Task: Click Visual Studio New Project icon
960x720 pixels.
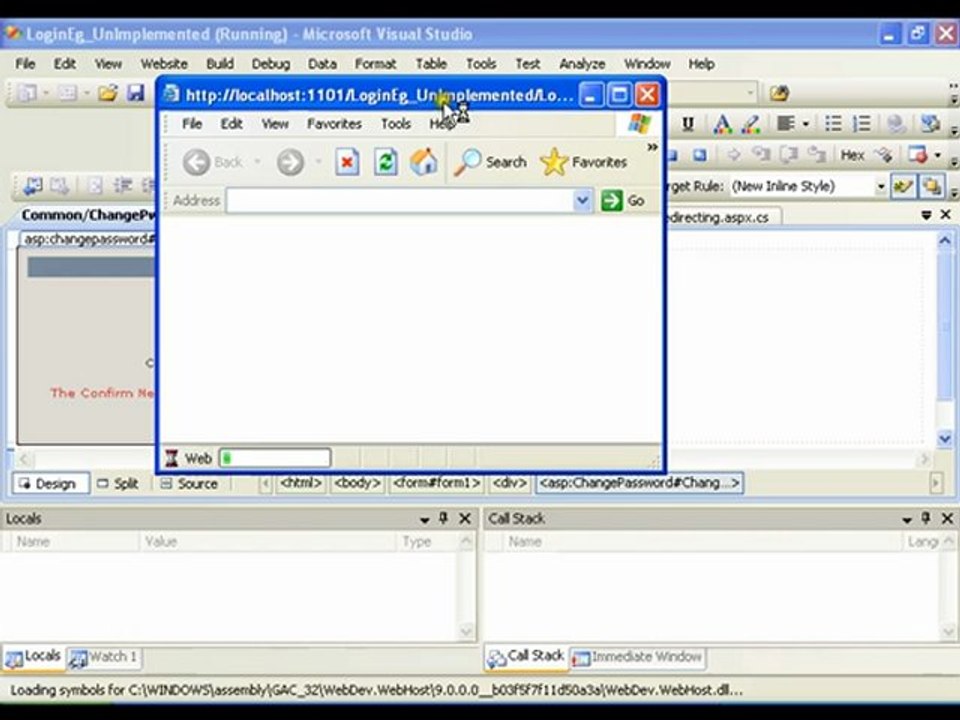Action: tap(26, 93)
